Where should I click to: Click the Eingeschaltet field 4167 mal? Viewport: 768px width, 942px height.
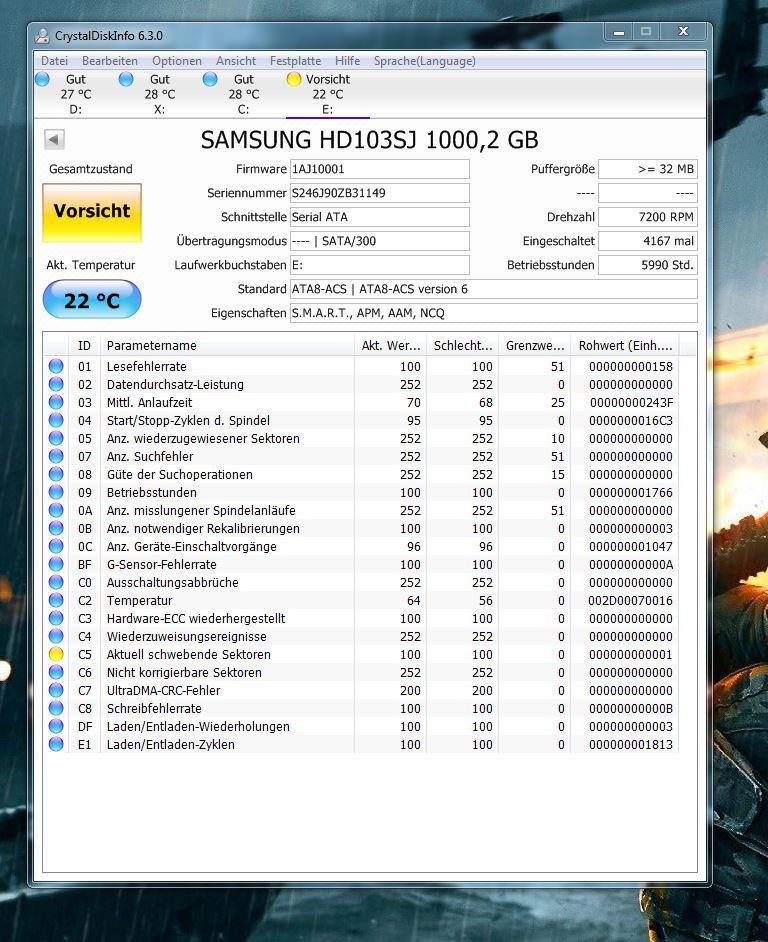648,241
